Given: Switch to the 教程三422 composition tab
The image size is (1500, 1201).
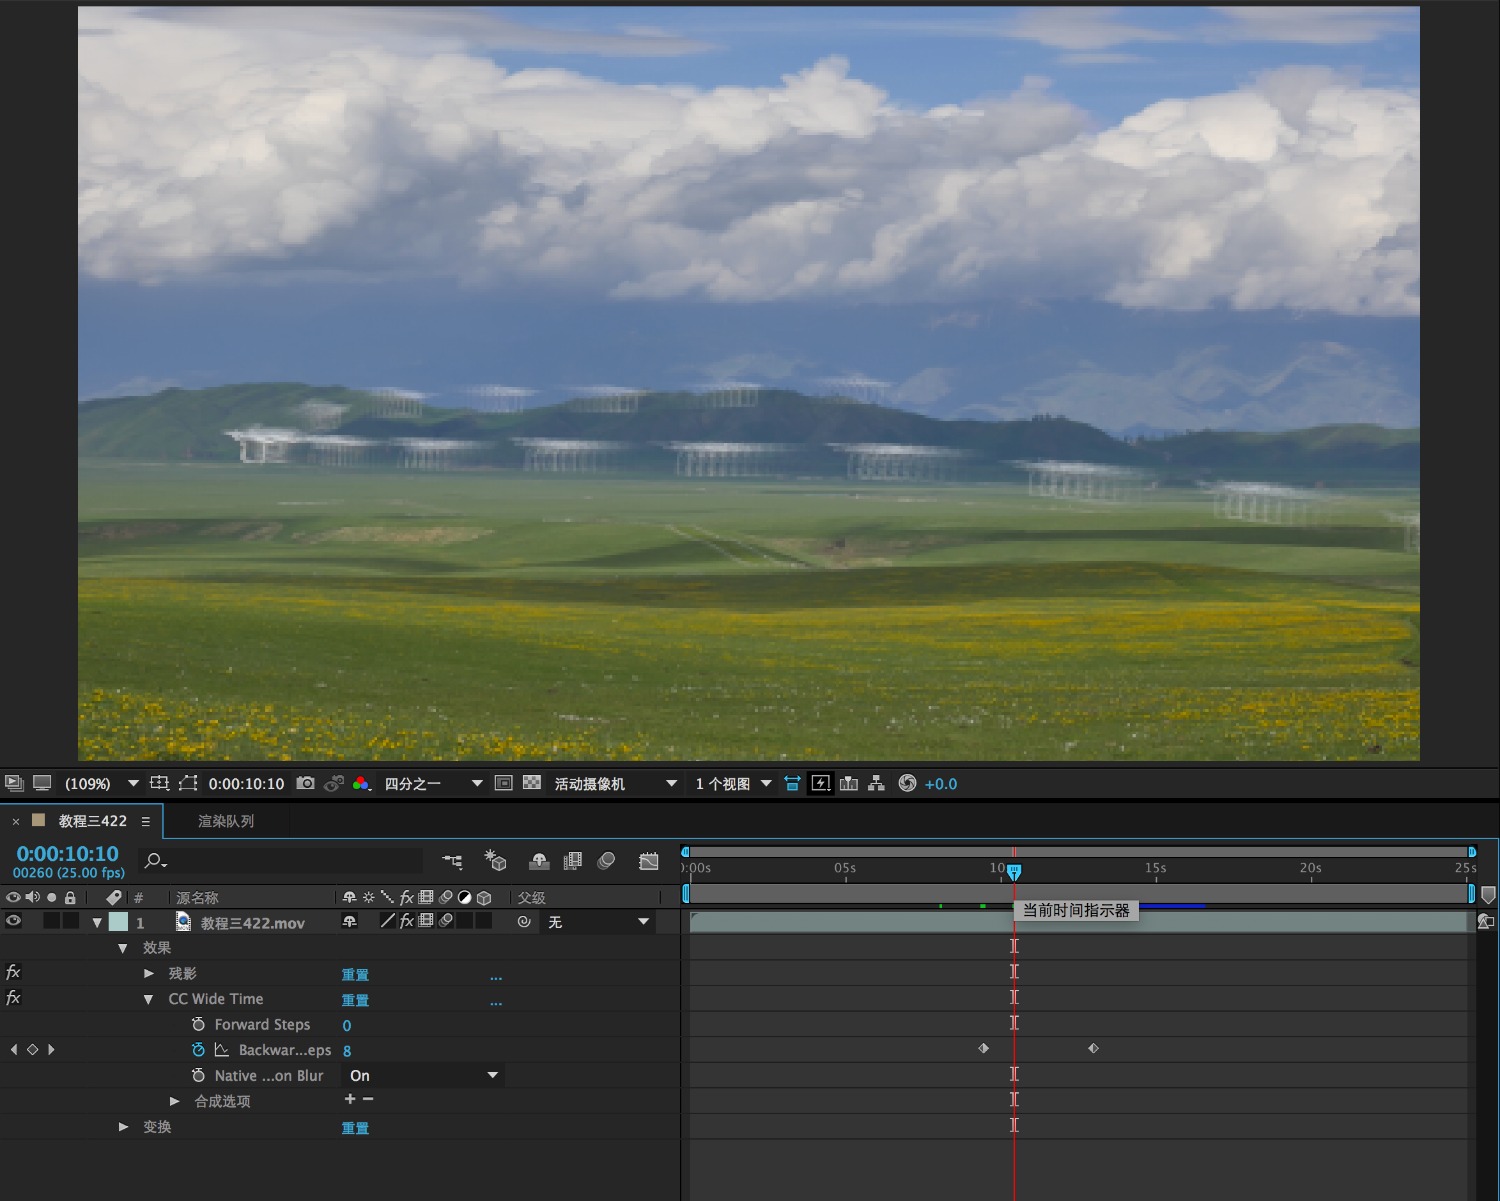Looking at the screenshot, I should 92,821.
